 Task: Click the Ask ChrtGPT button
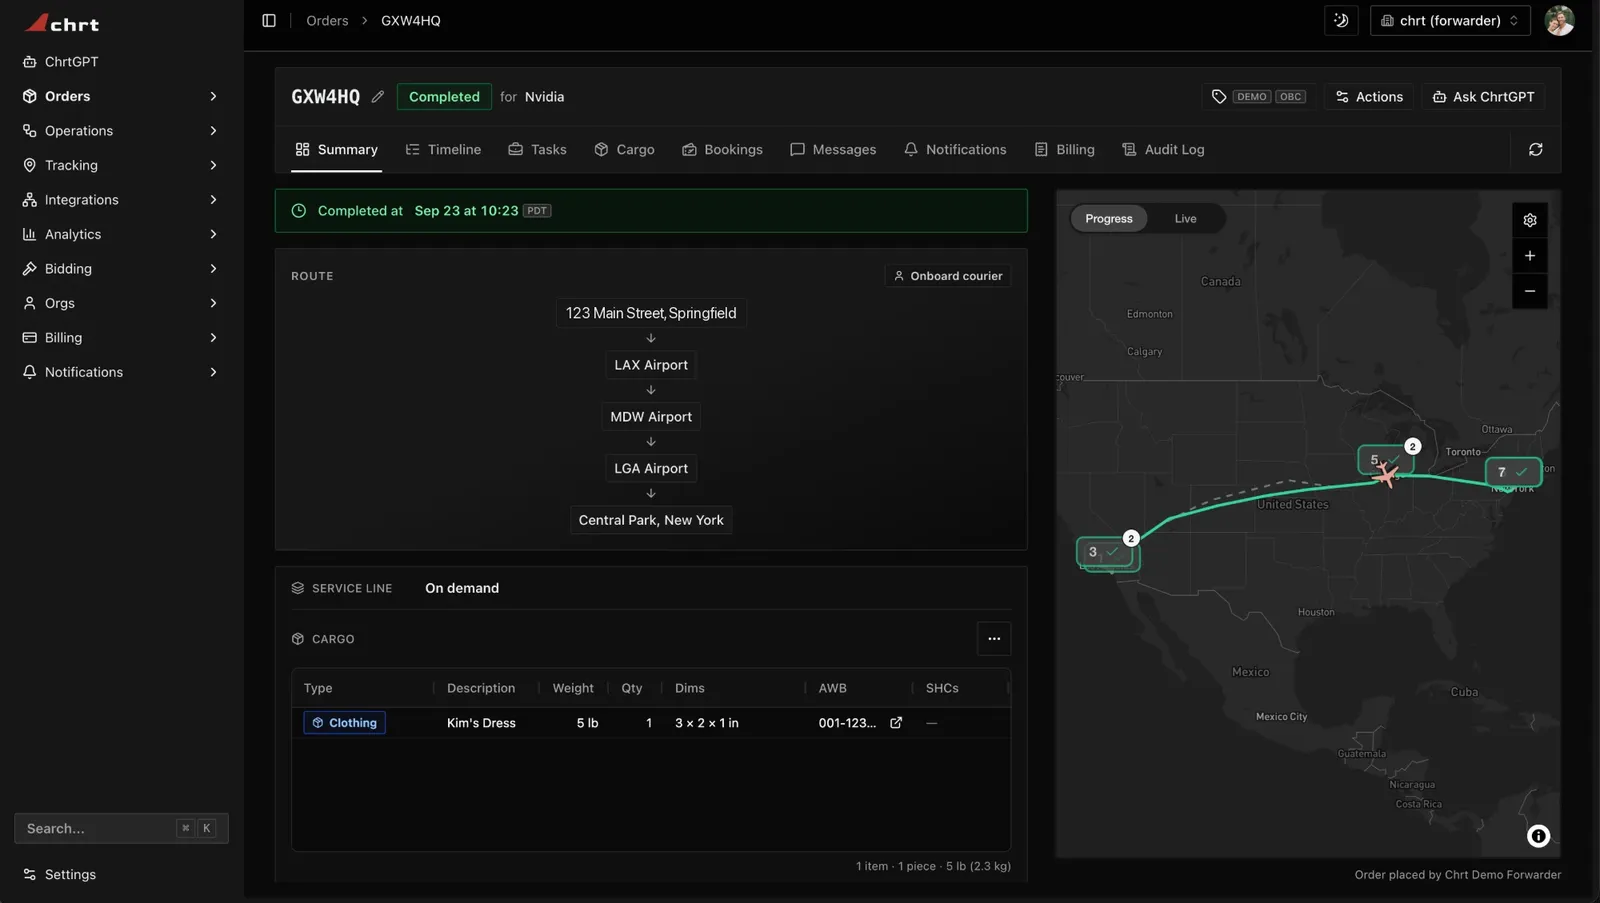coord(1483,97)
